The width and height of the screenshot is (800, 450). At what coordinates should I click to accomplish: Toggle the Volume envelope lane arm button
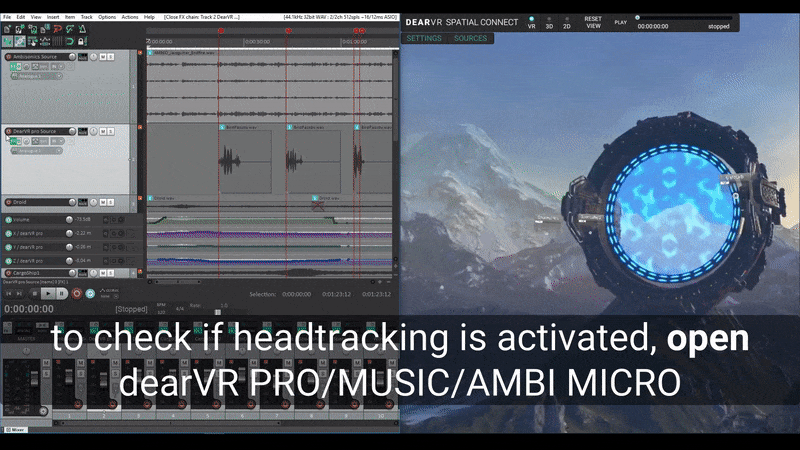8,219
